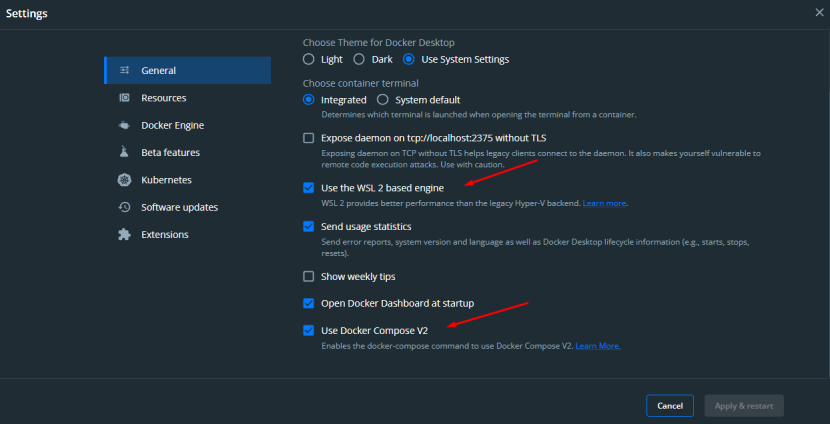The height and width of the screenshot is (424, 830).
Task: Click the Send error reports description text
Action: click(x=535, y=248)
